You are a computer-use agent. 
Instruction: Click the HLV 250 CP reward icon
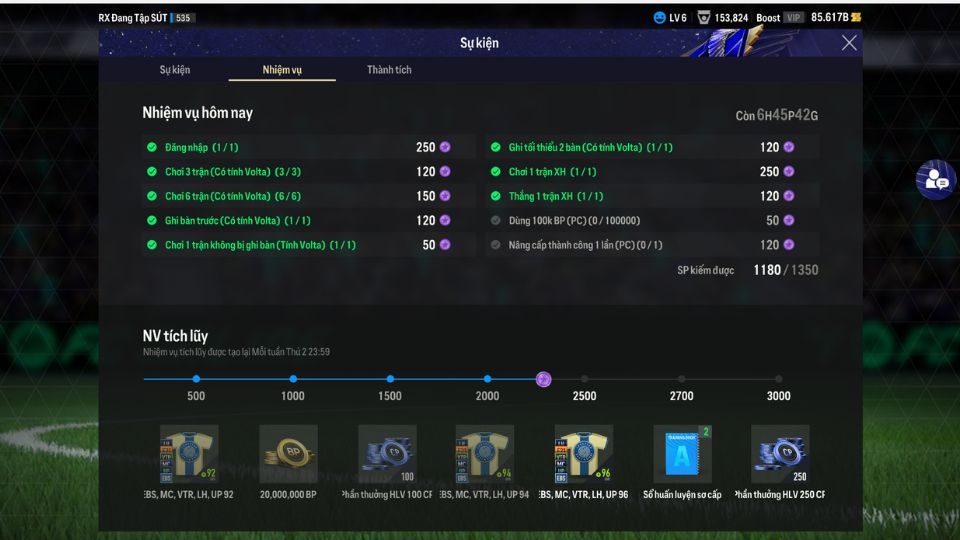(x=780, y=454)
